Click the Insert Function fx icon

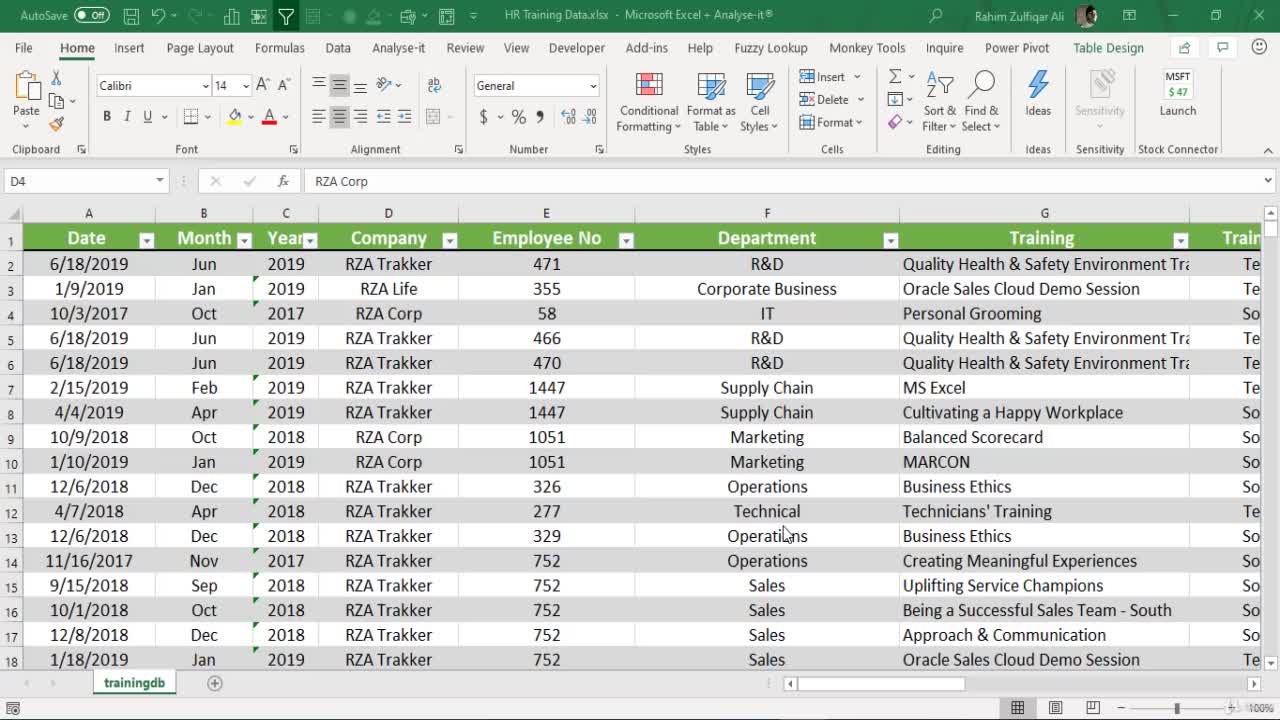(x=283, y=181)
